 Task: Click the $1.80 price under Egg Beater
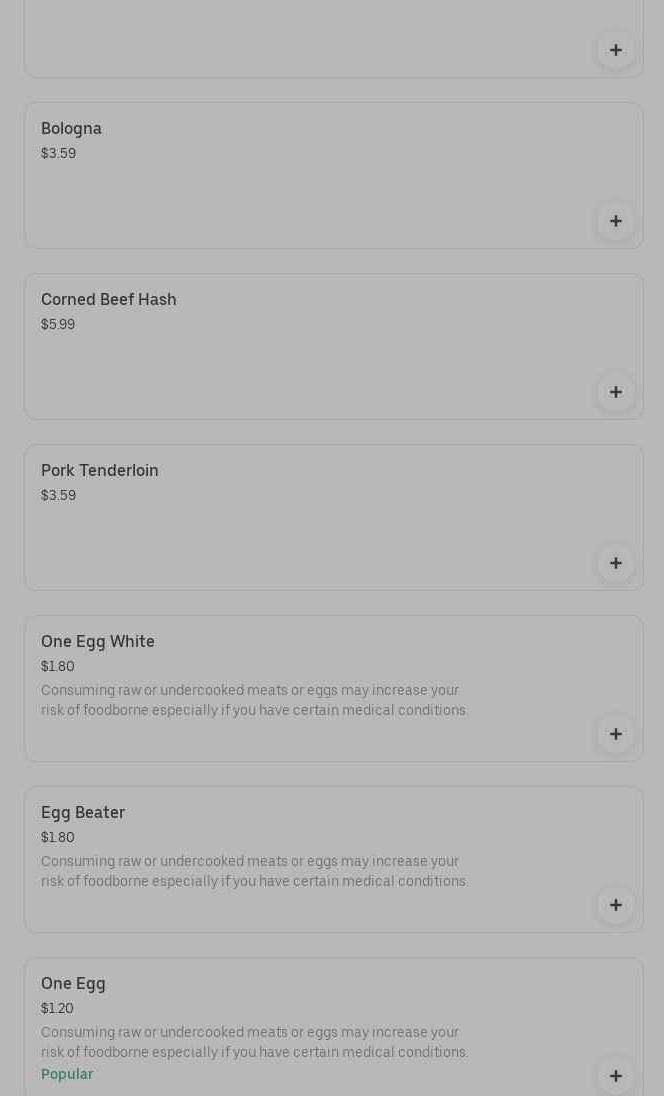click(58, 838)
